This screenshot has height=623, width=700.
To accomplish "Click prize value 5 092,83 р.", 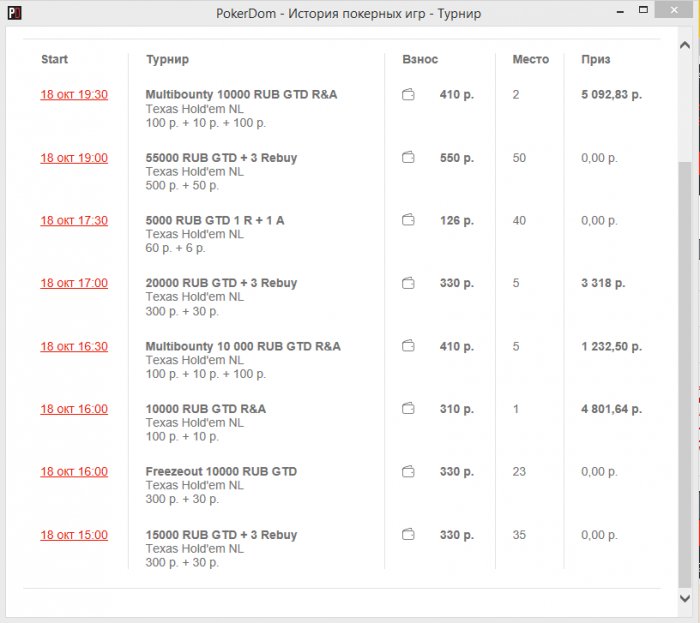I will 611,95.
